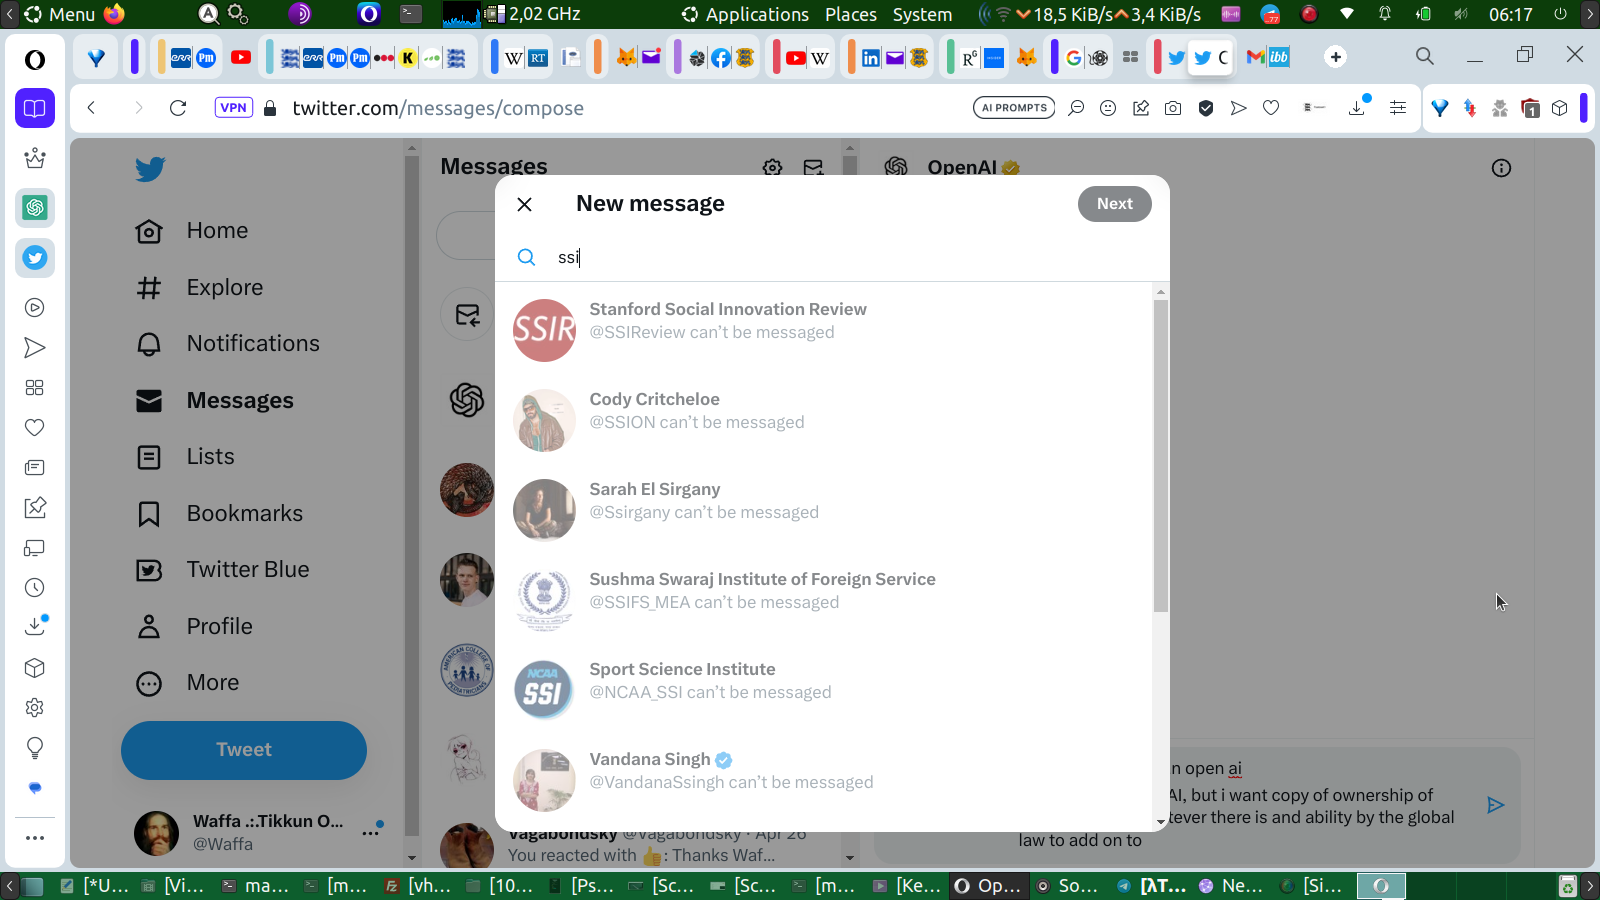The image size is (1600, 900).
Task: Select Sushma Swaraj Institute of Foreign Service
Action: 824,600
